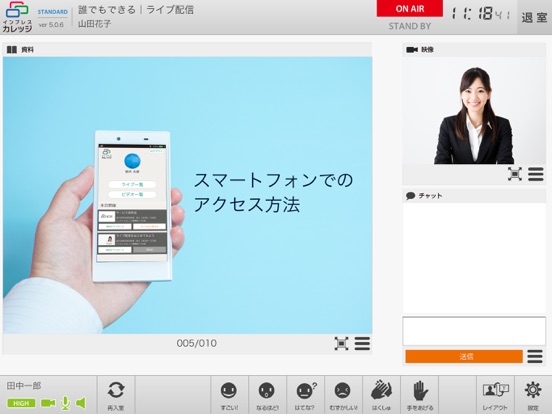
Task: Send the はてな? question reaction
Action: pyautogui.click(x=305, y=394)
